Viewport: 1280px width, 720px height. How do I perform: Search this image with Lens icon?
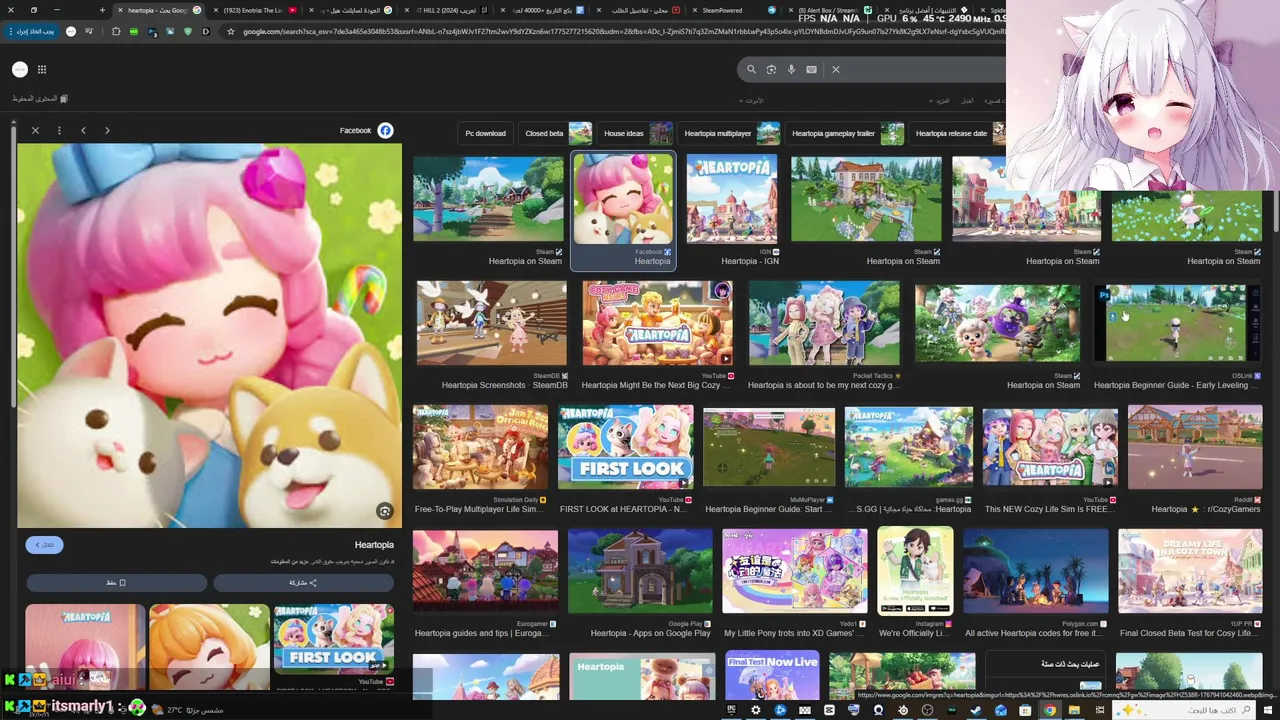tap(384, 511)
